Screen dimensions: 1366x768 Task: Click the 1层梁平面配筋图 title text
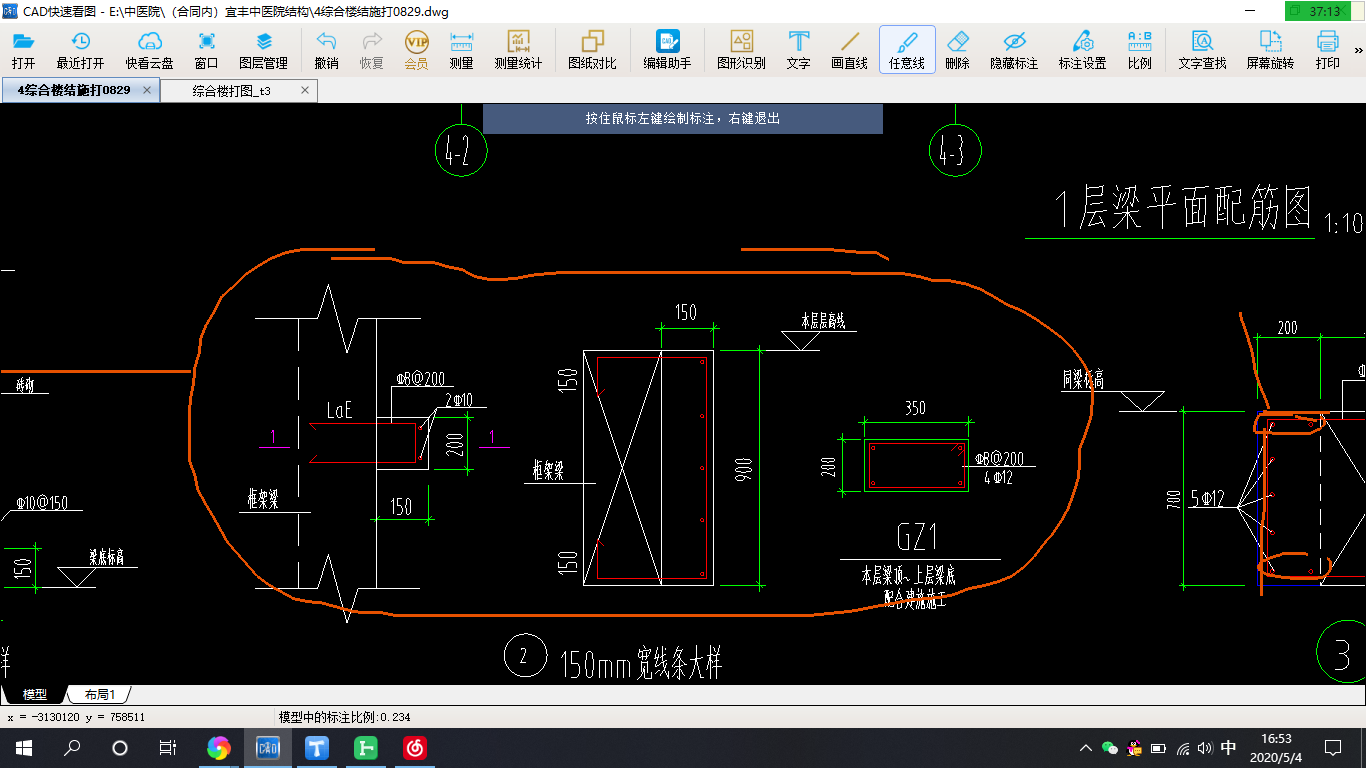[1183, 208]
